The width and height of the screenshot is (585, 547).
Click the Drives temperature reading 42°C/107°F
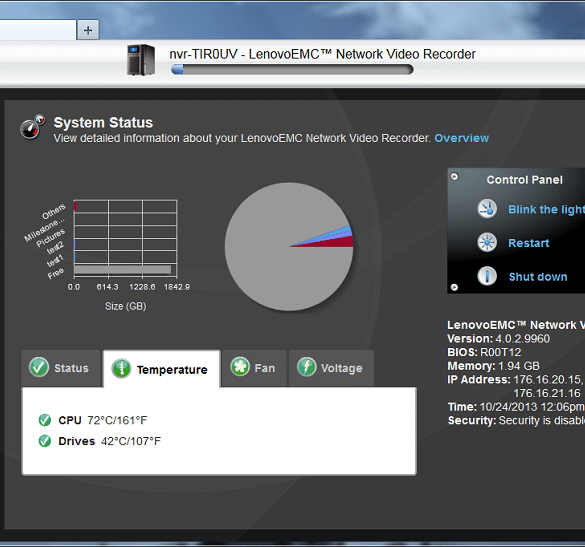click(131, 441)
